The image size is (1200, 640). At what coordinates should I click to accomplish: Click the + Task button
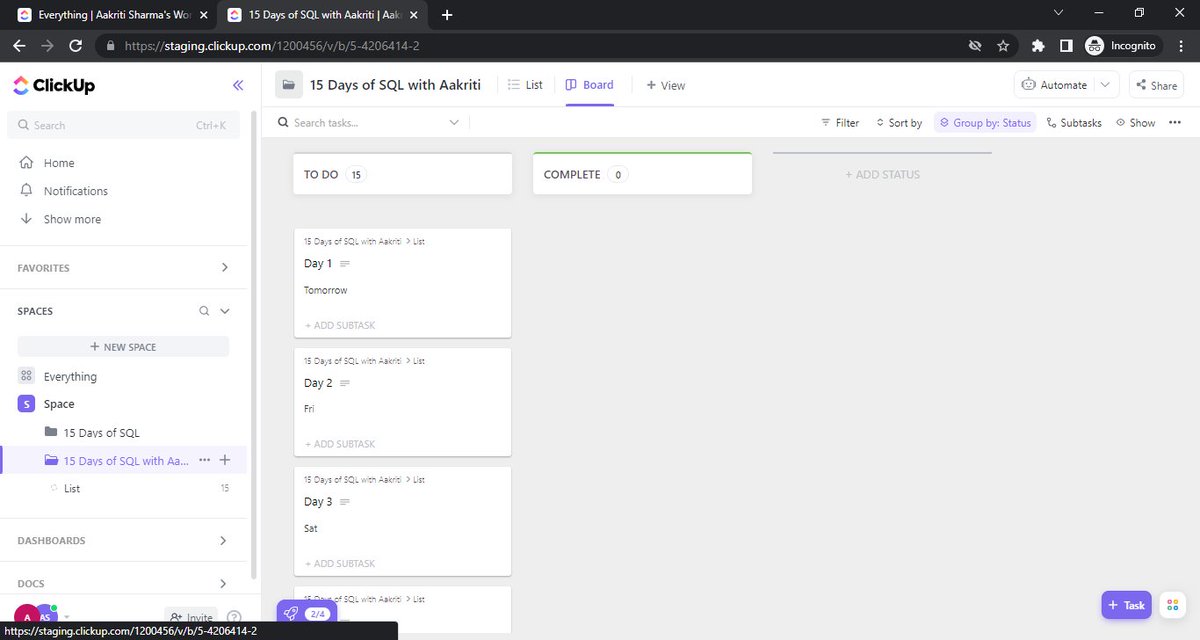point(1126,605)
